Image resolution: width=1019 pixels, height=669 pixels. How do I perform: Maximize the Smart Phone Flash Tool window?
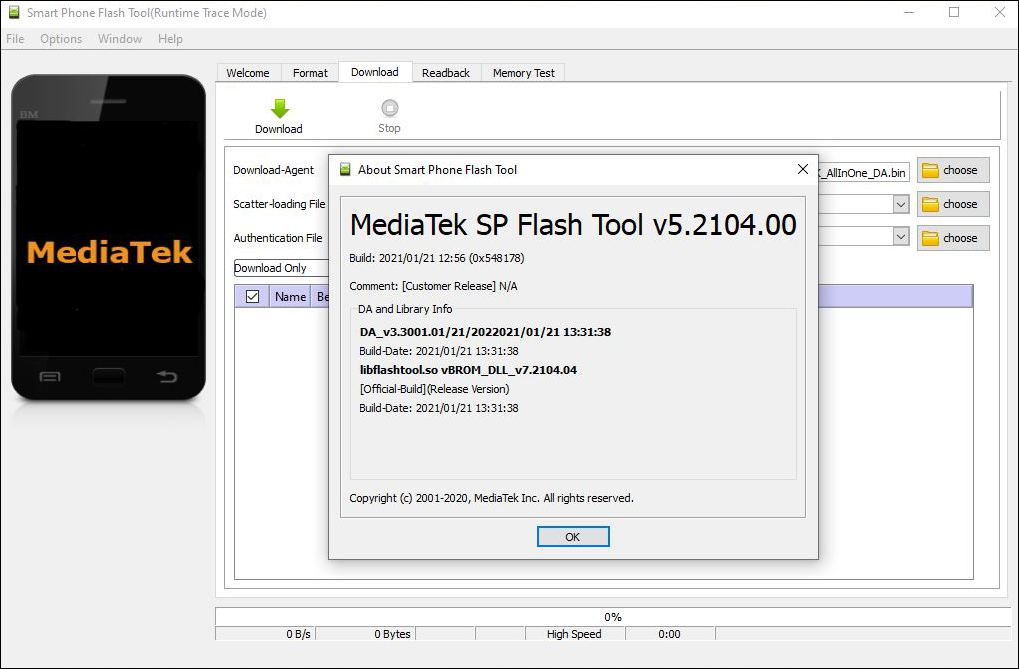point(954,12)
